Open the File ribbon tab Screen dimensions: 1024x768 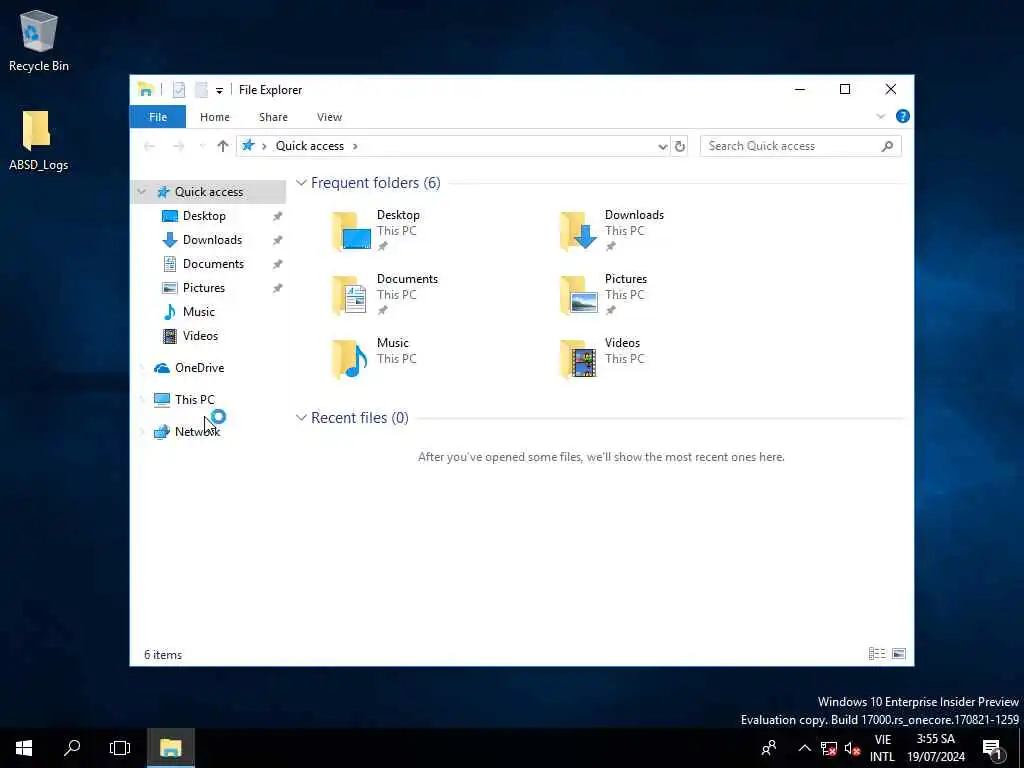point(157,117)
